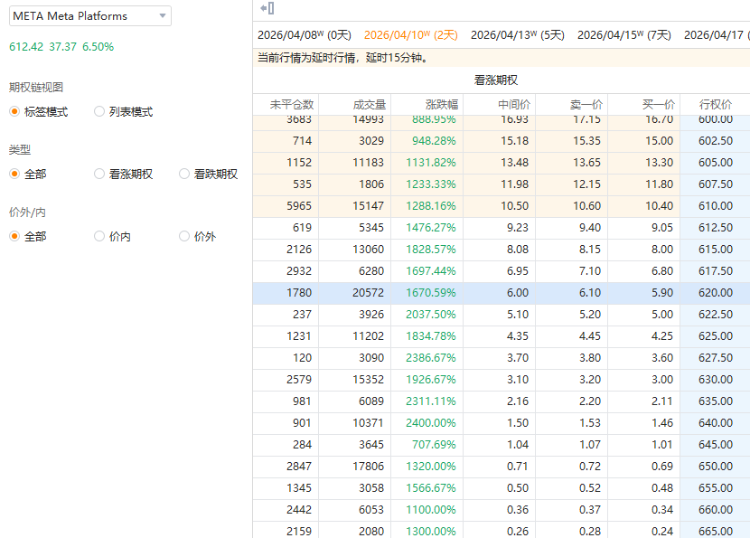Sort by 未平仓数 column header
Screen dimensions: 750x538
[x=291, y=104]
